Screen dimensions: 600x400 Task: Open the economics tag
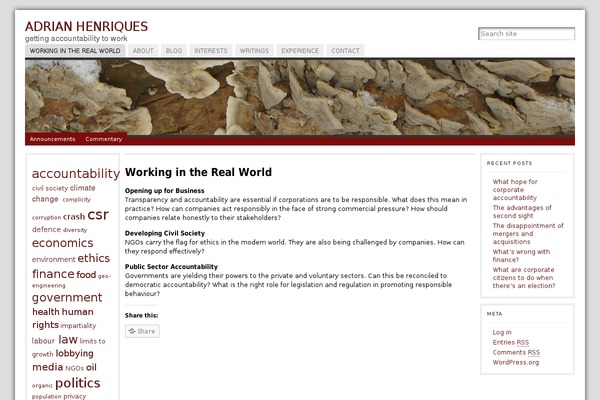(62, 243)
